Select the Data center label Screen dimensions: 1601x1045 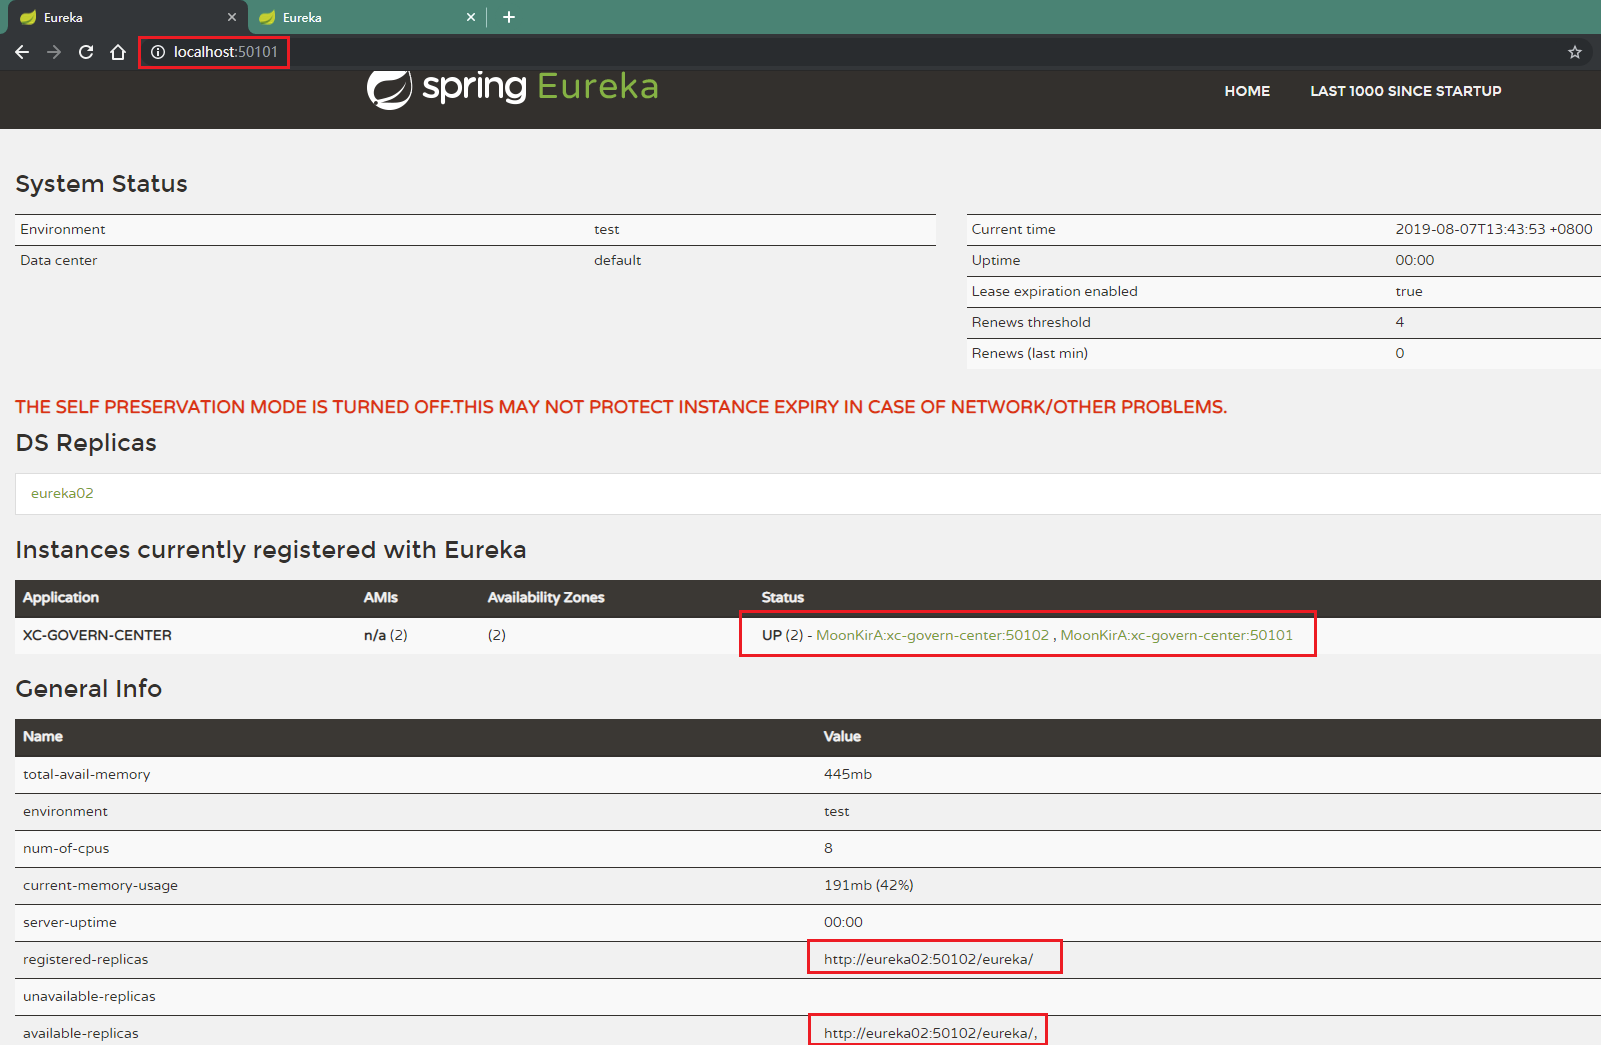tap(59, 260)
